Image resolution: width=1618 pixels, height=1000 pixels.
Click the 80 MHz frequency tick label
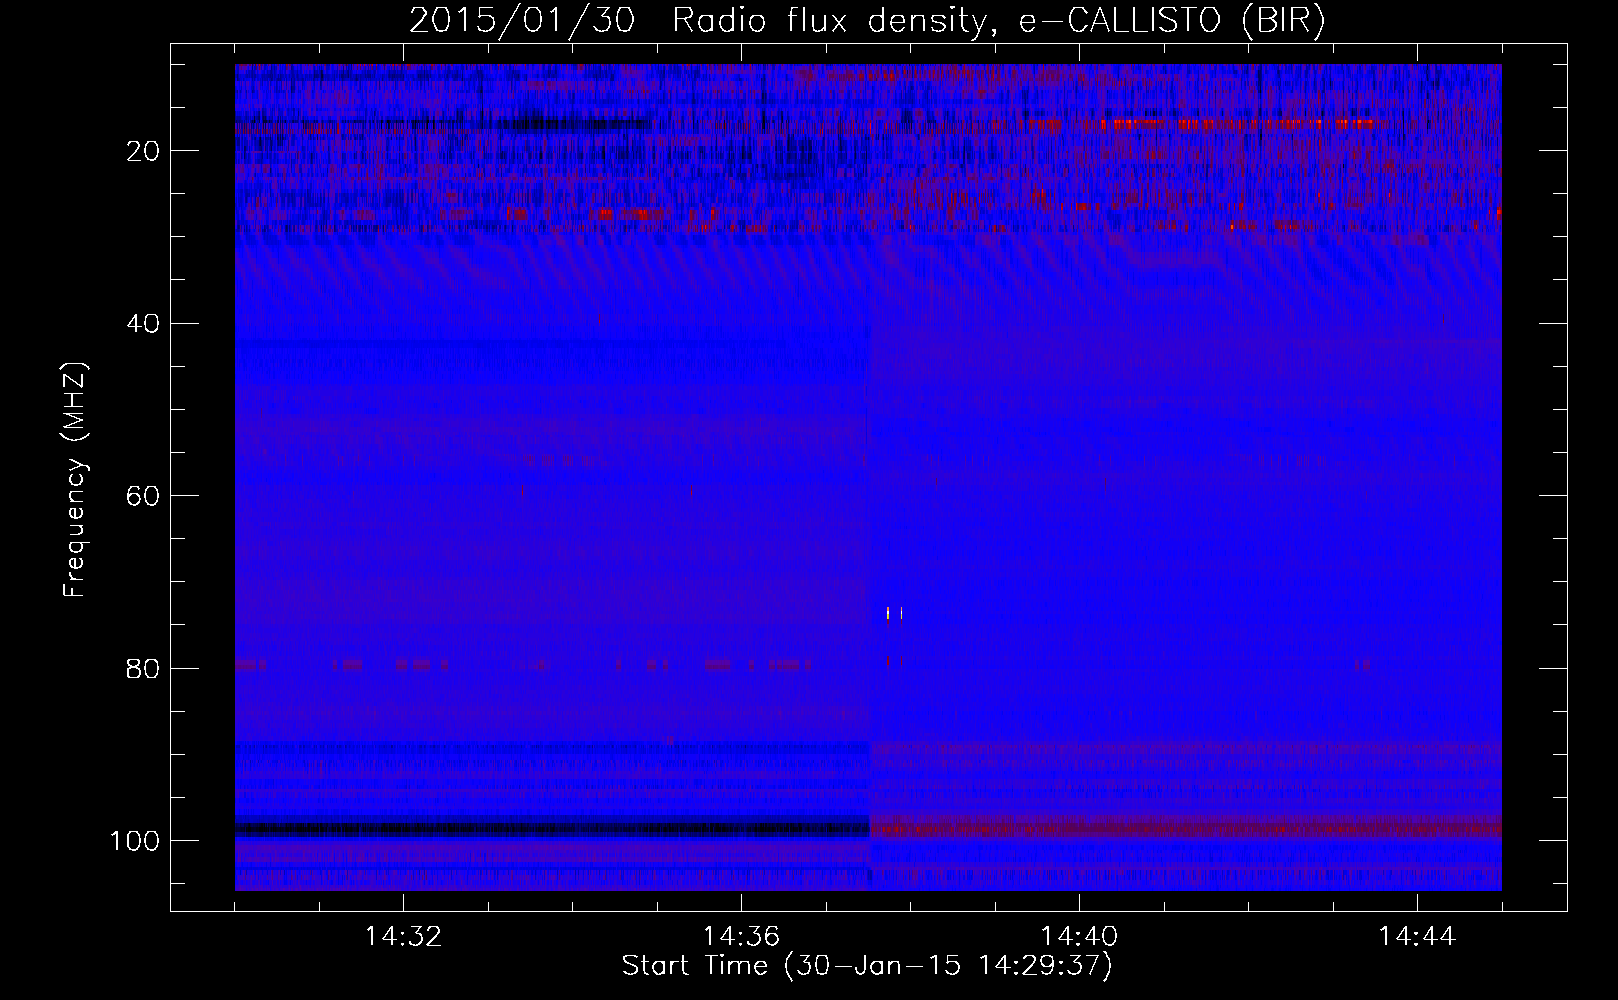click(x=143, y=668)
